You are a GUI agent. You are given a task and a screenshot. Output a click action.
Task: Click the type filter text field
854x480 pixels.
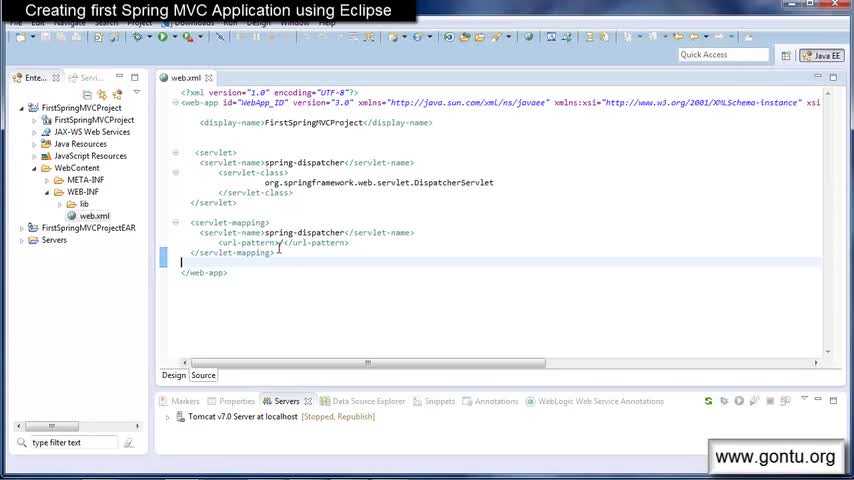point(73,443)
